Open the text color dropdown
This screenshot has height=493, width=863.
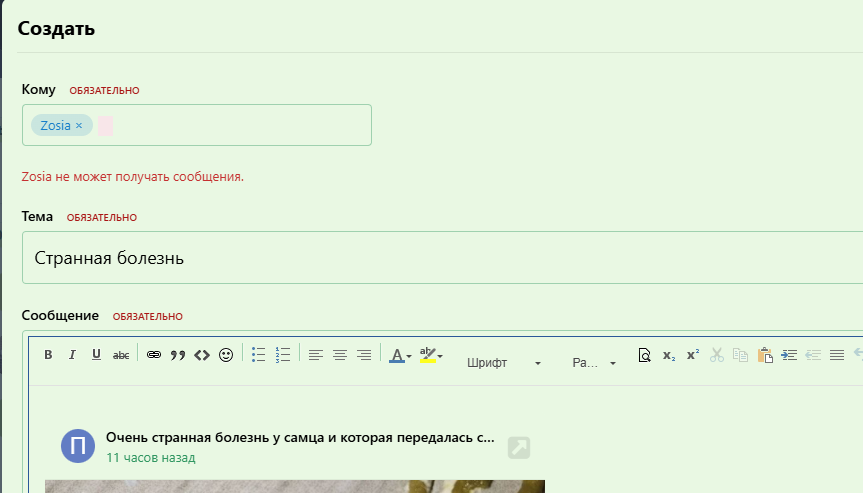coord(400,355)
